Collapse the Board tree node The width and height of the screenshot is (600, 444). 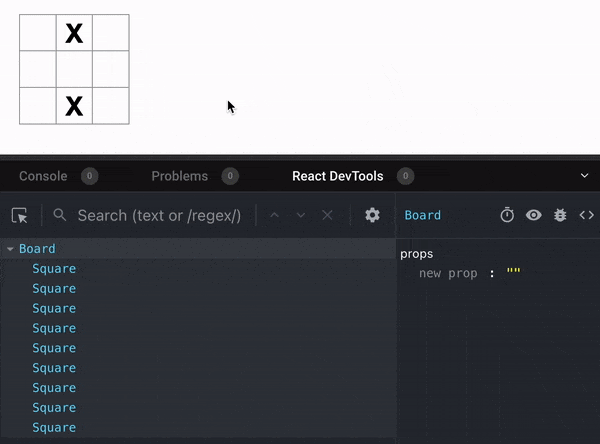10,249
